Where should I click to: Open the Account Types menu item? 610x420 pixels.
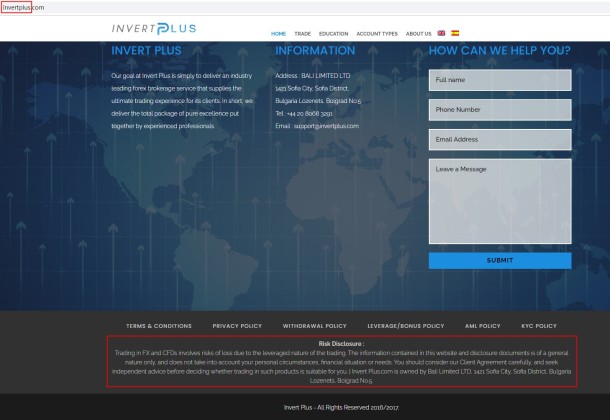click(x=377, y=34)
